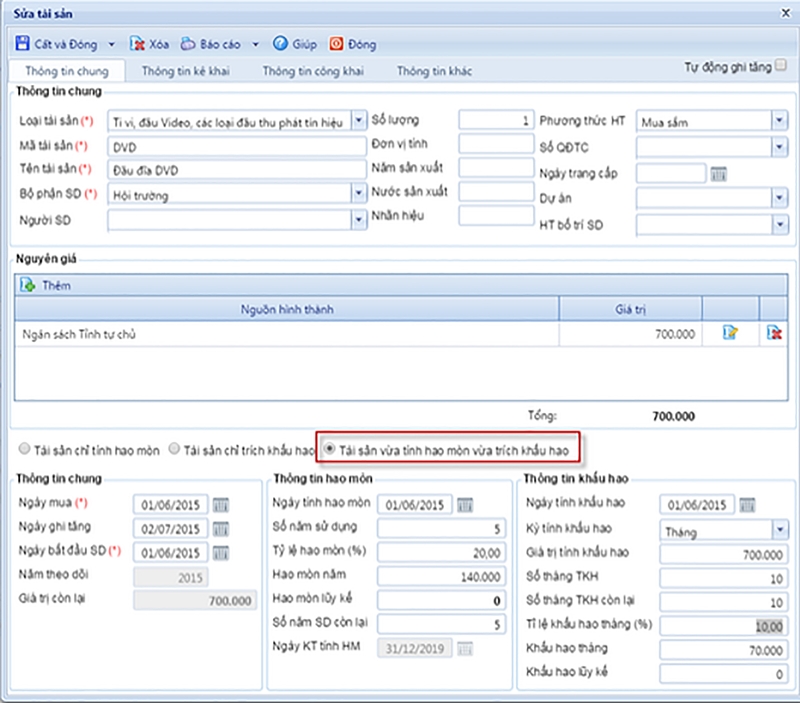Viewport: 800px width, 703px height.
Task: Click the Số tháng TKH field
Action: 723,578
